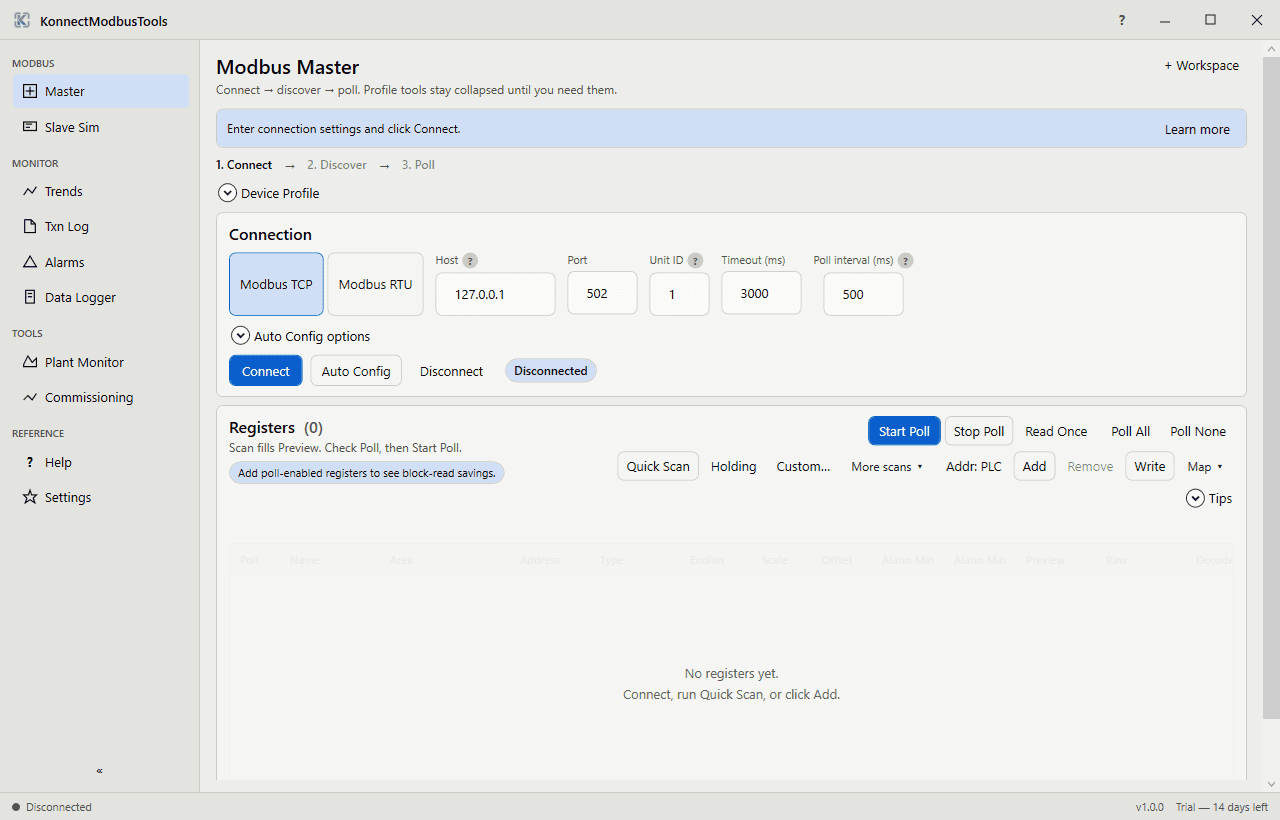Click Poll None
The image size is (1280, 820).
pos(1198,431)
